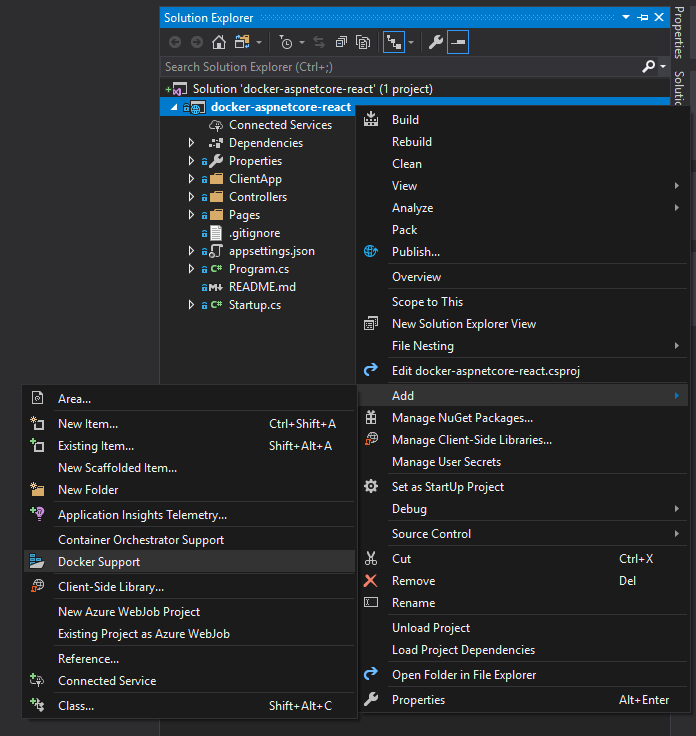Open the Analyze submenu
Viewport: 696px width, 736px height.
tap(522, 208)
